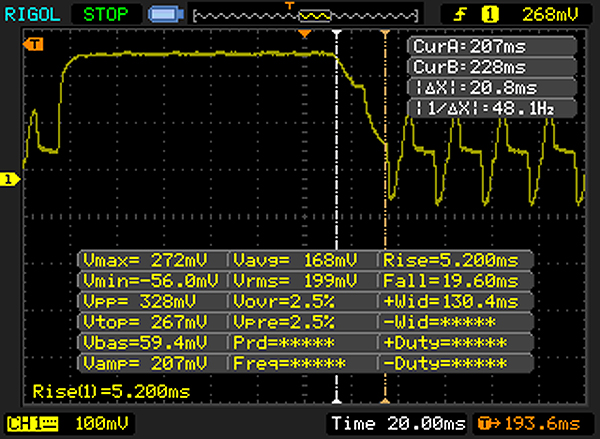Viewport: 600px width, 439px height.
Task: Click the Freq=***** measurement
Action: [x=303, y=363]
